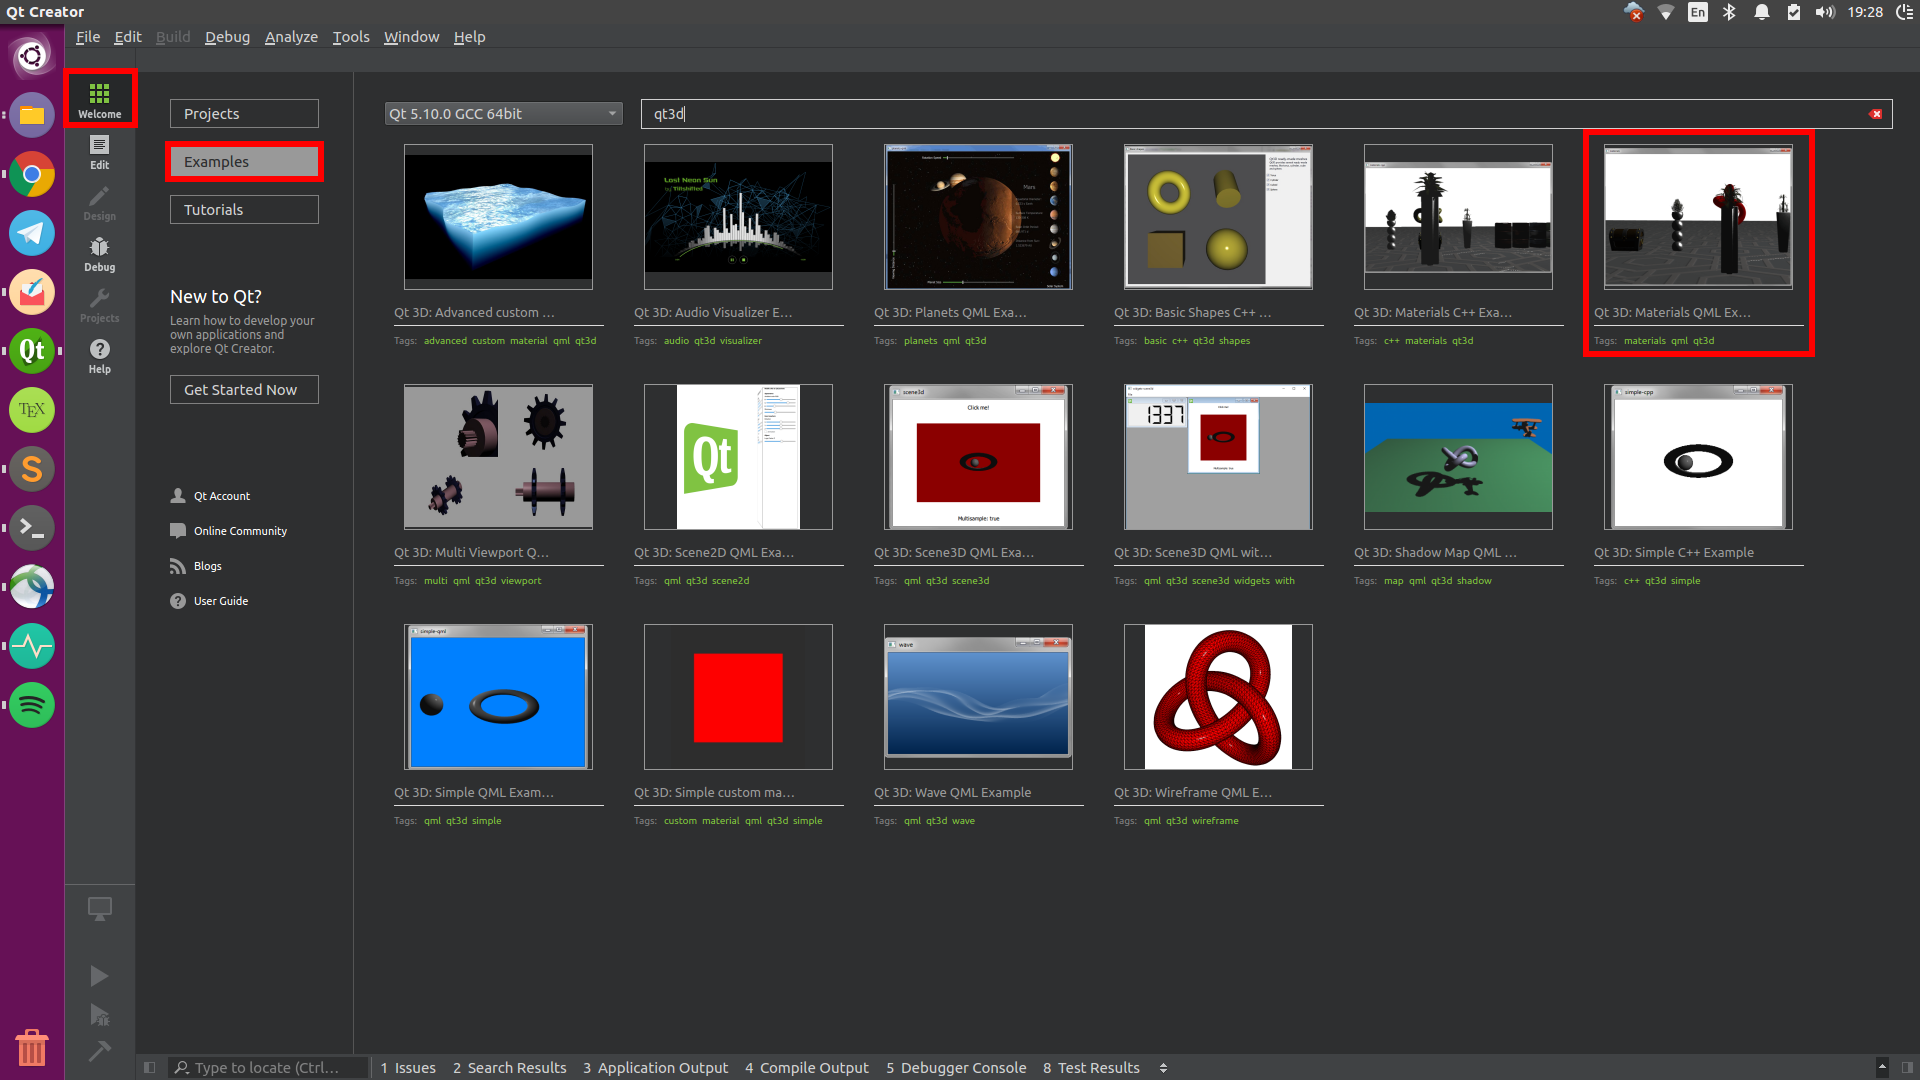Open the kit selector monitor icon
The width and height of the screenshot is (1920, 1080).
click(x=99, y=909)
